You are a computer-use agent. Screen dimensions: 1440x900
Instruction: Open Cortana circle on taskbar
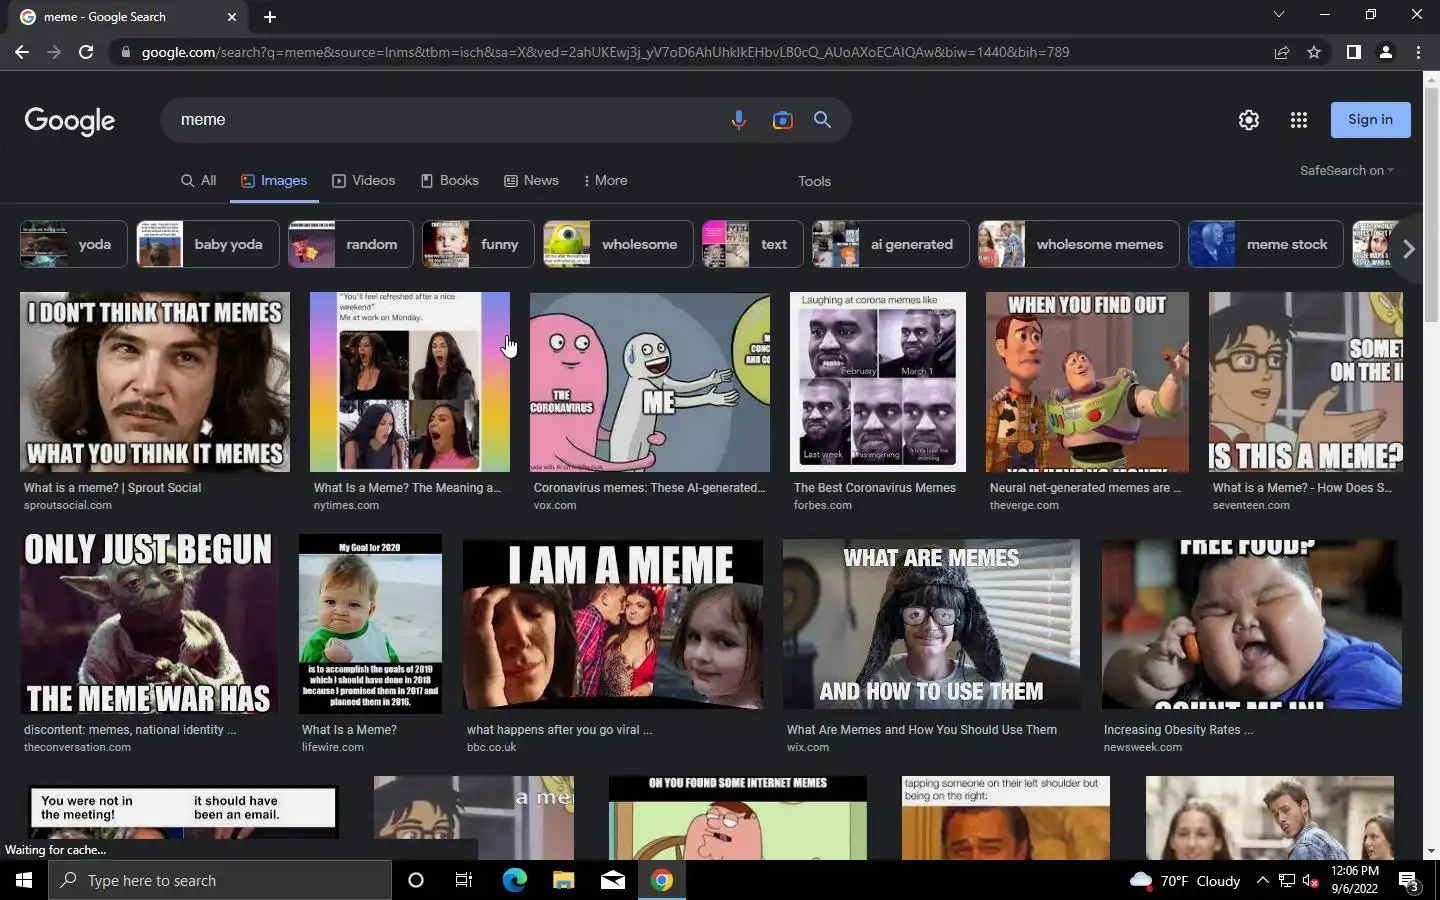click(416, 880)
